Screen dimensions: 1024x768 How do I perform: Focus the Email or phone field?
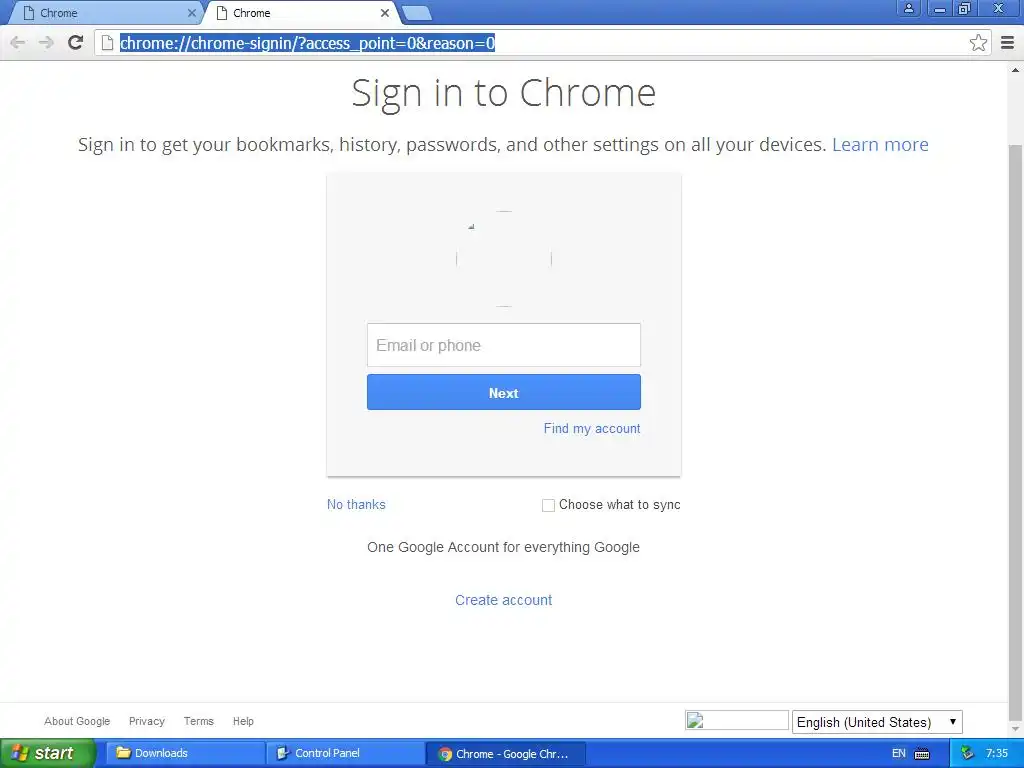pyautogui.click(x=504, y=345)
